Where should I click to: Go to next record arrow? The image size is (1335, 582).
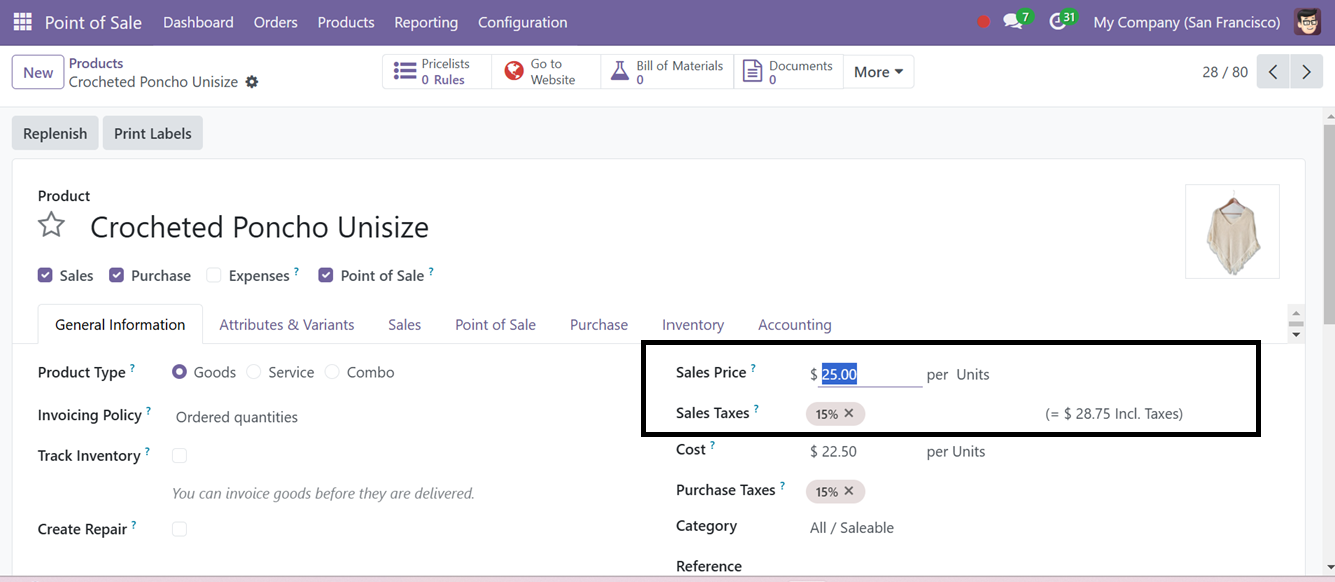tap(1306, 72)
